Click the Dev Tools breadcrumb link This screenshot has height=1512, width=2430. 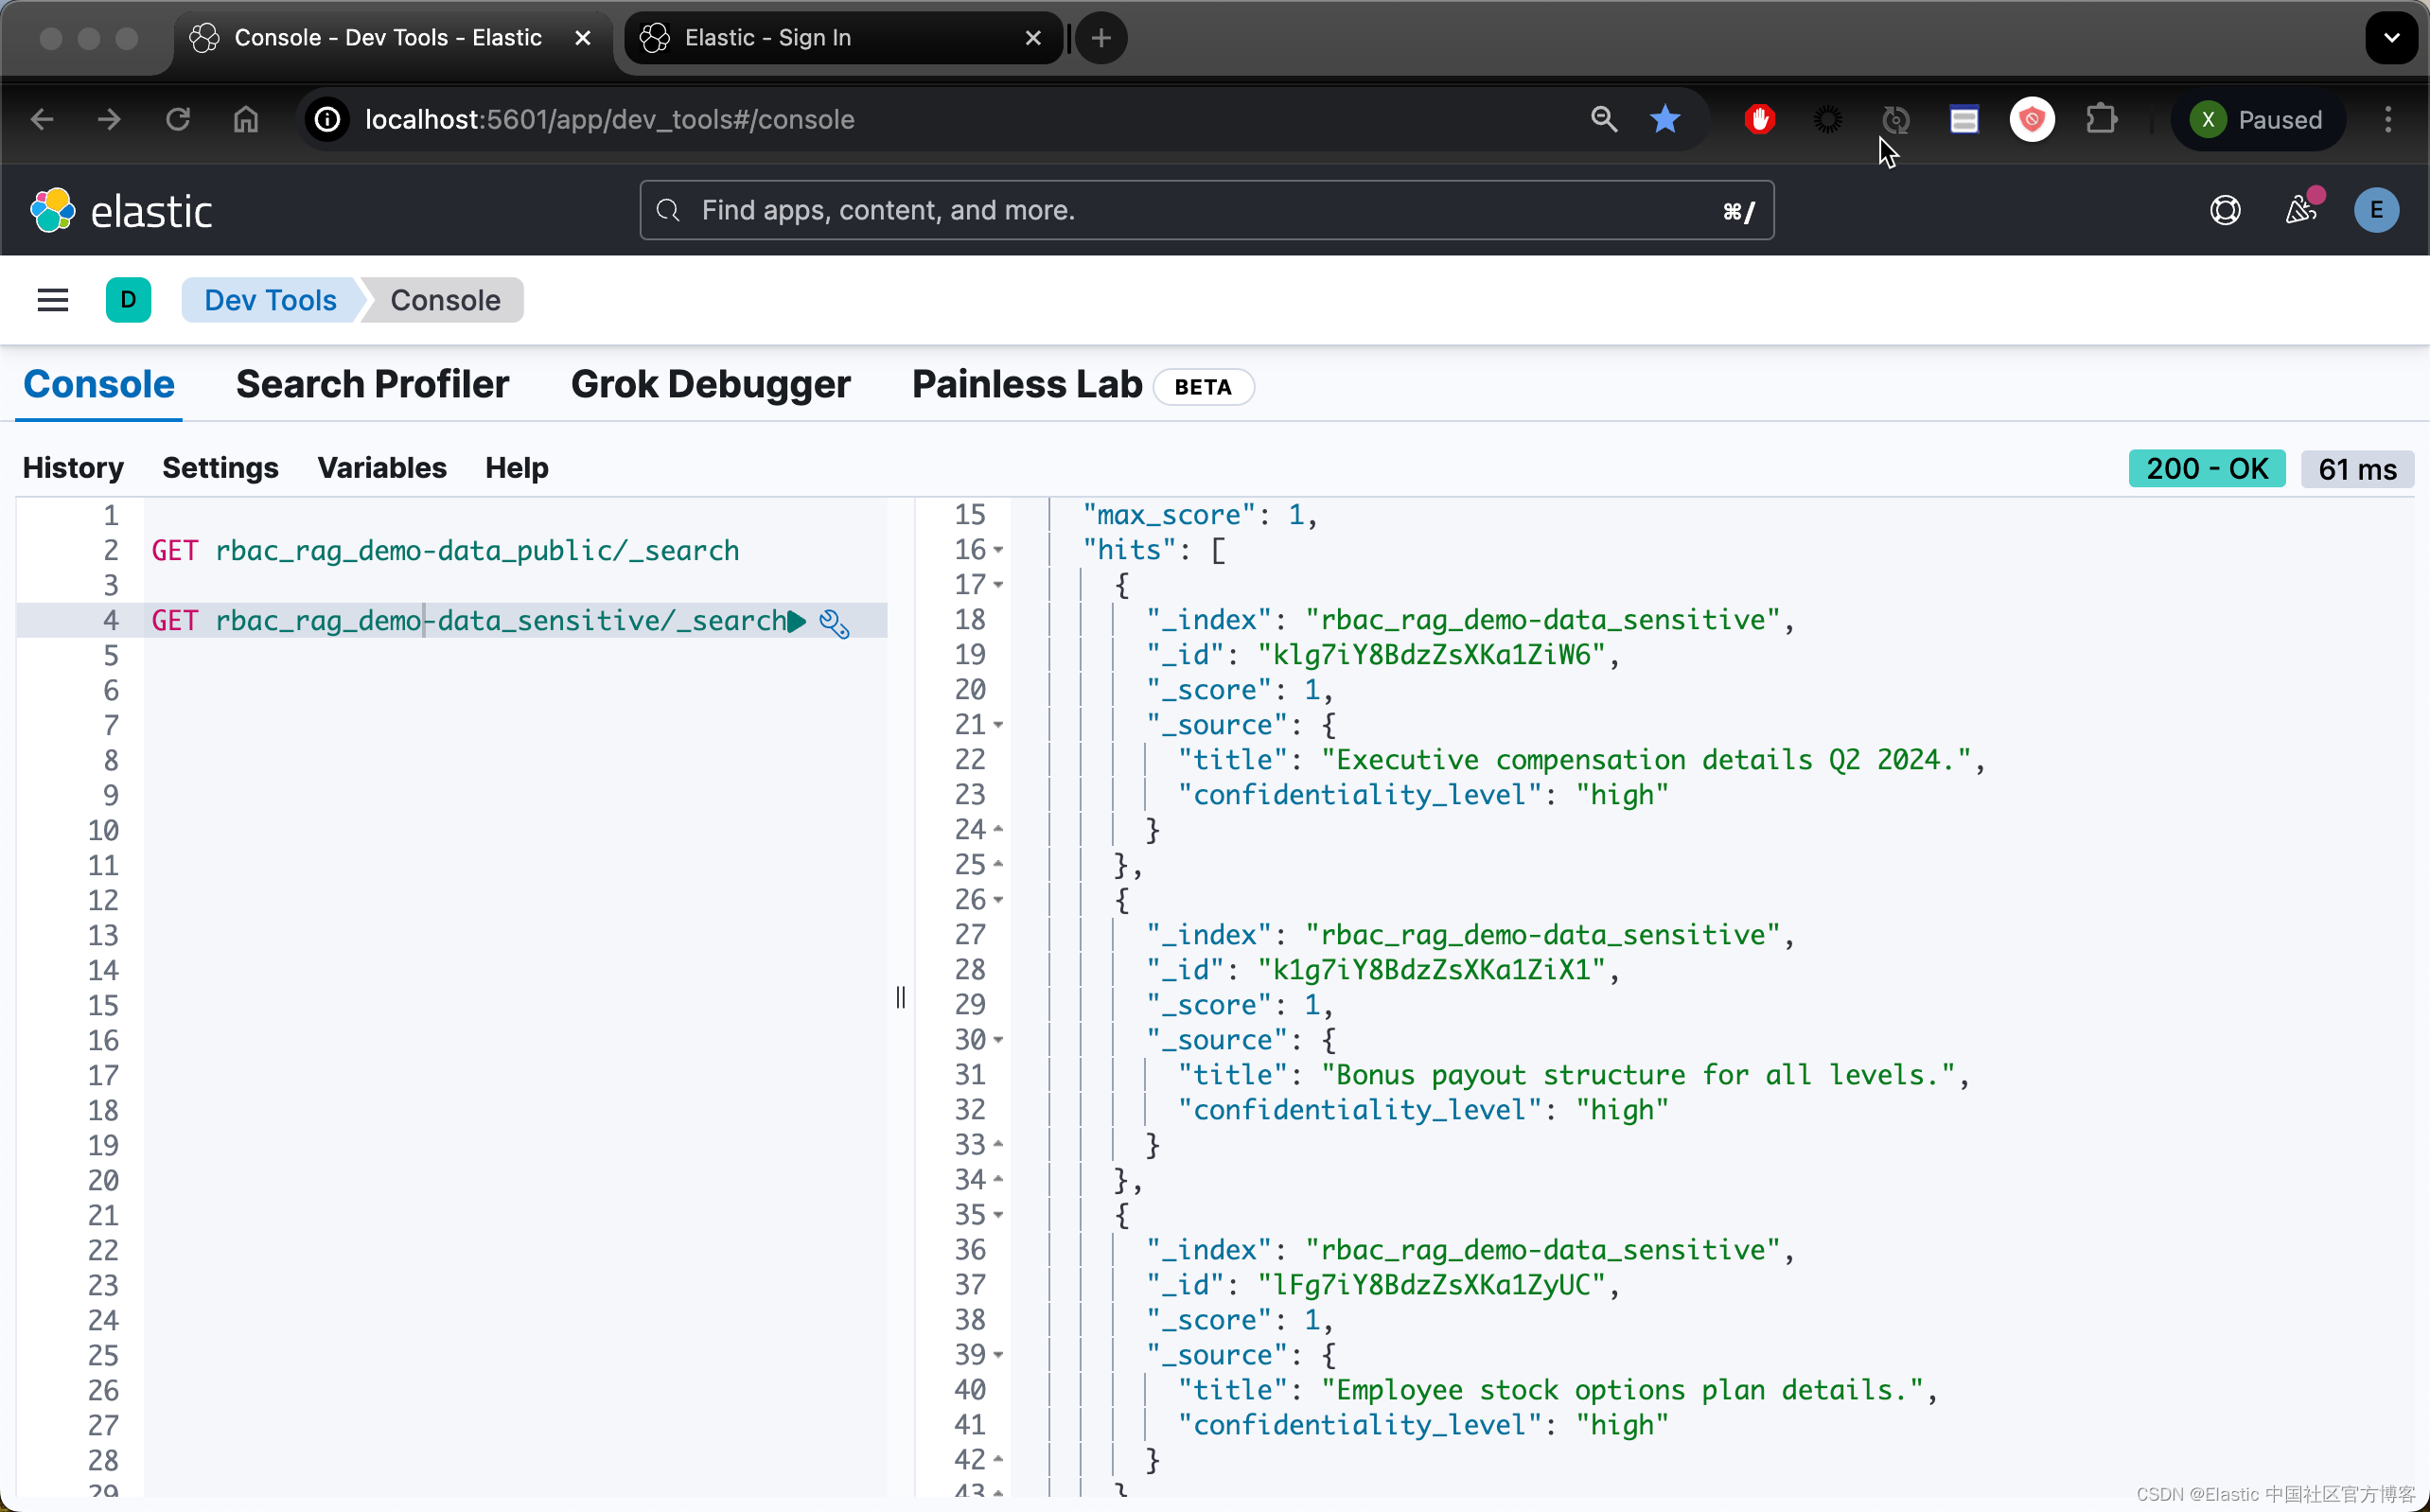tap(270, 300)
